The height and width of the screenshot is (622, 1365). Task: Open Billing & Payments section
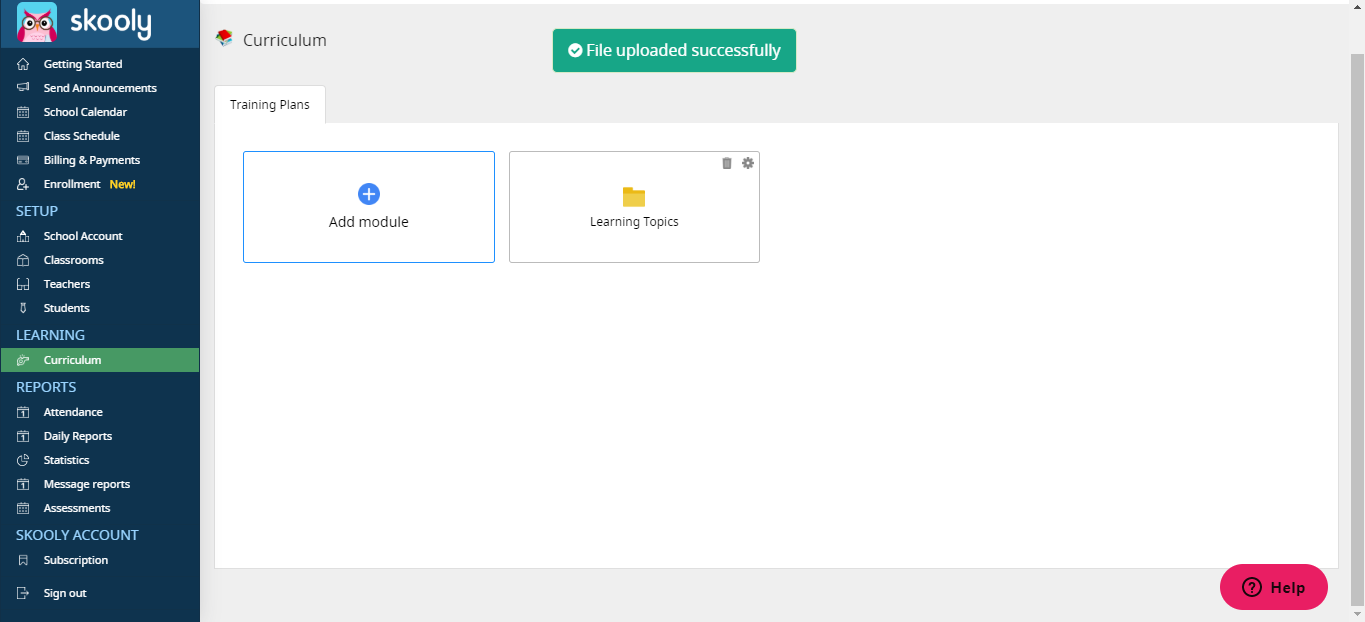tap(92, 160)
